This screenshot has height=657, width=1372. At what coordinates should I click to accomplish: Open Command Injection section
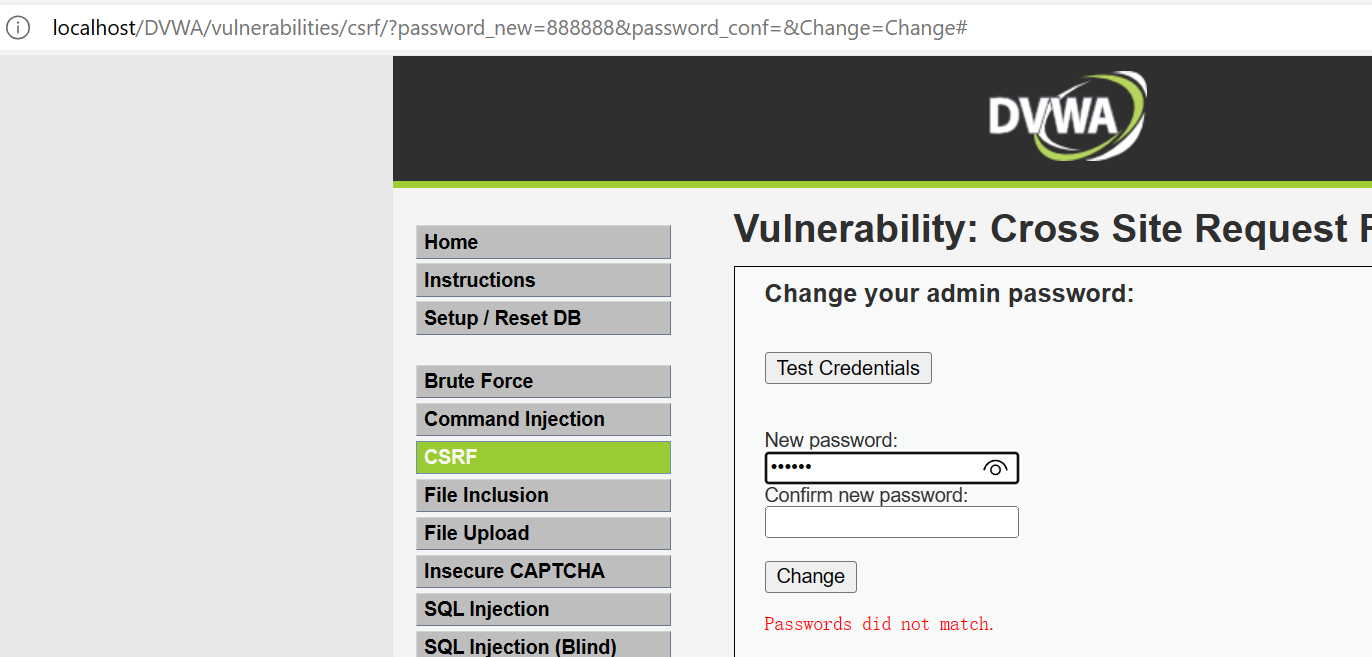(543, 419)
